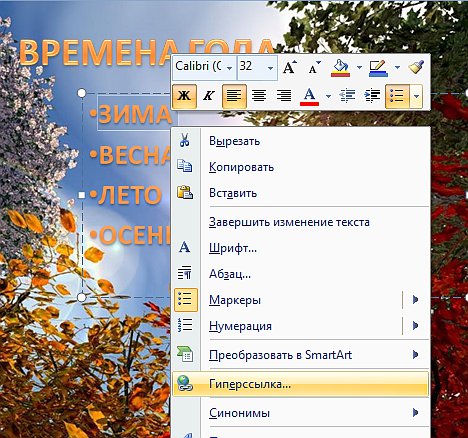The height and width of the screenshot is (438, 468).
Task: Apply shape outline with pen icon
Action: (x=378, y=68)
